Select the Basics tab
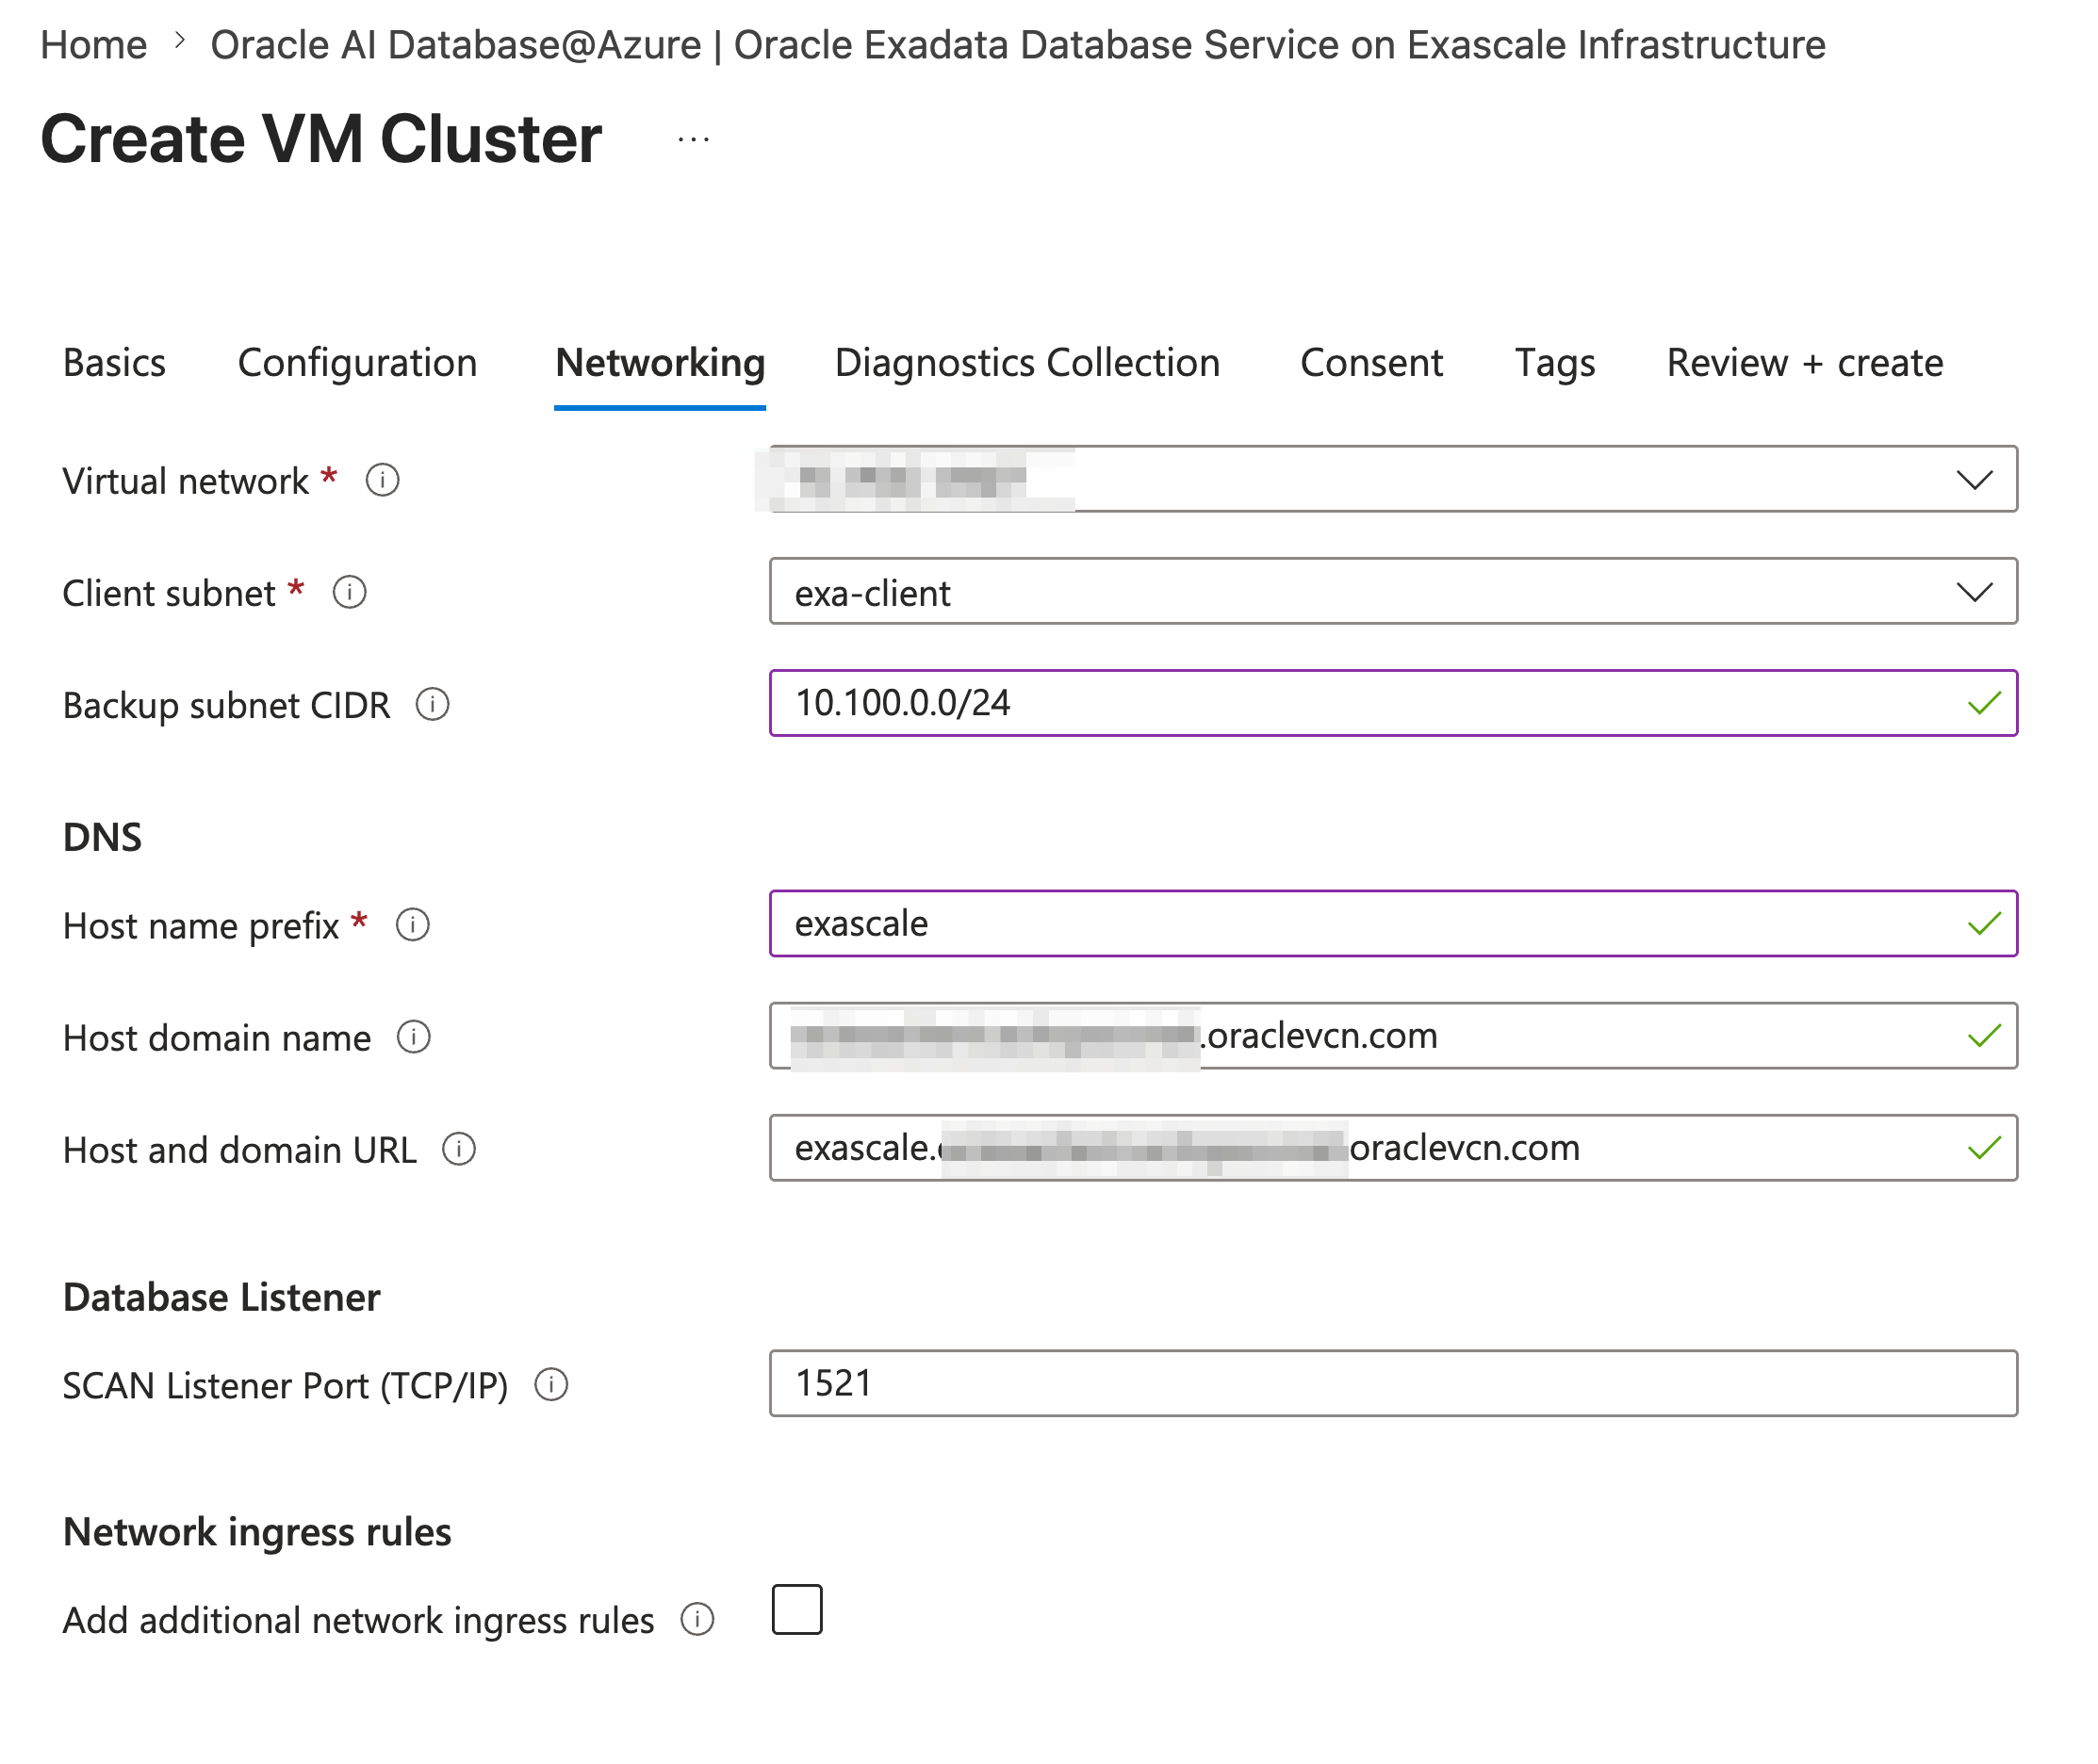The image size is (2098, 1764). tap(114, 363)
